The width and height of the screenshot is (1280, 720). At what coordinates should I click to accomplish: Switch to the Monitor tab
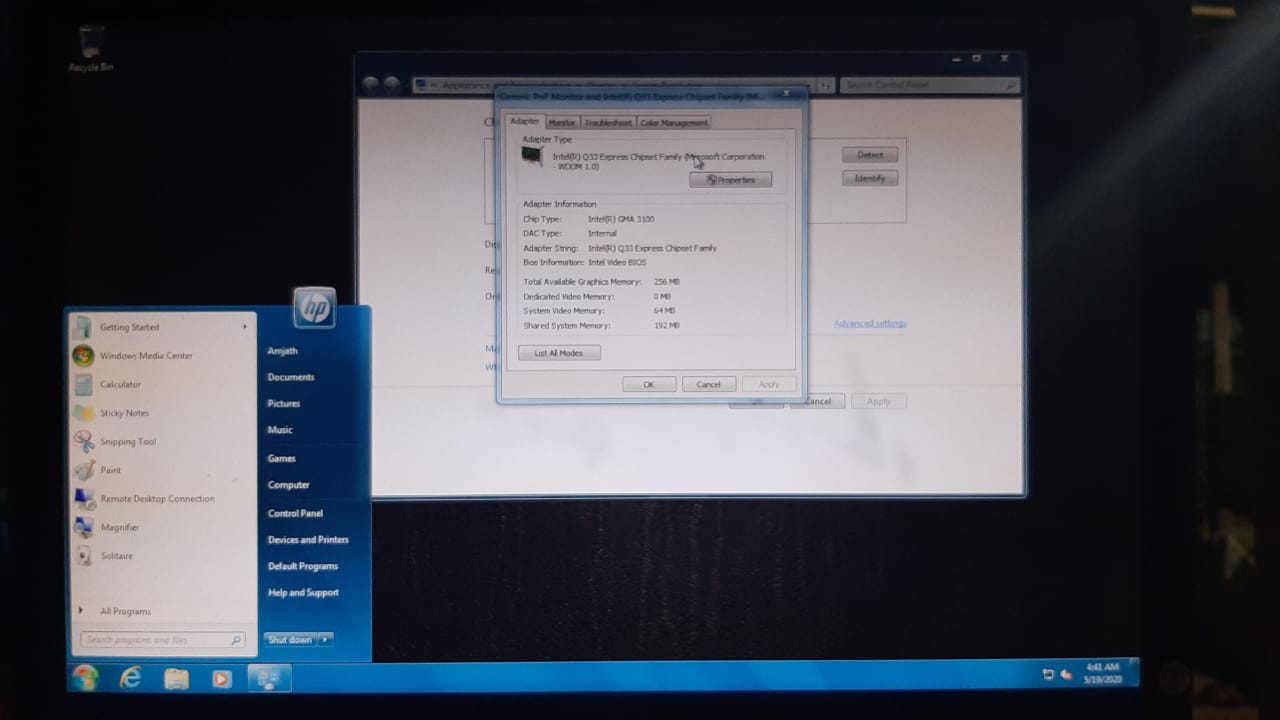[x=561, y=122]
